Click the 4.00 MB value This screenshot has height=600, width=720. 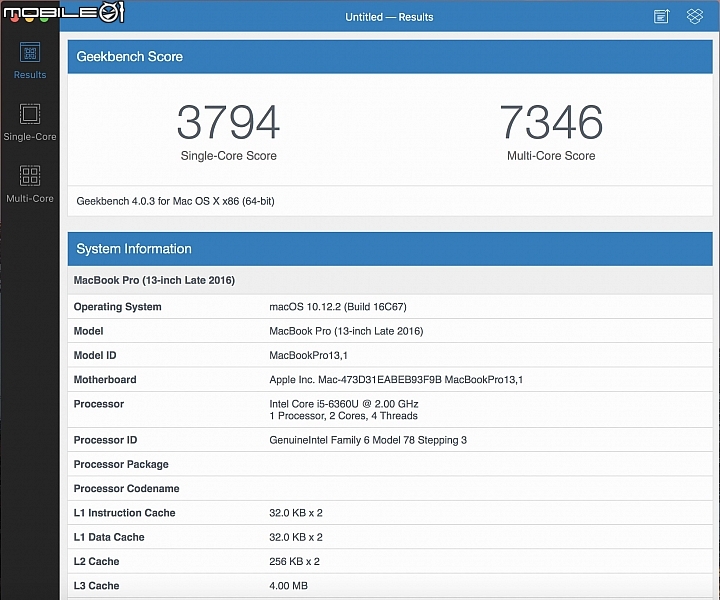(288, 586)
